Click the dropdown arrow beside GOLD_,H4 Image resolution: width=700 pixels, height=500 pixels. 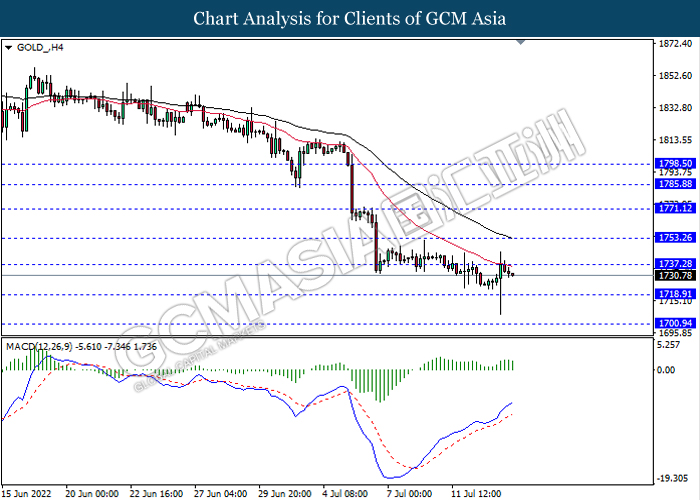8,48
